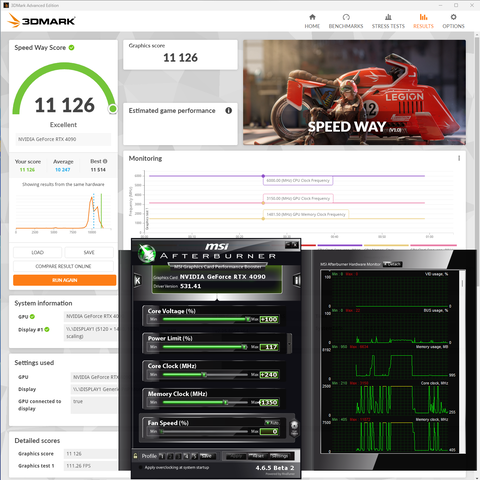
Task: Click the Core Voltage +100 value box
Action: click(x=269, y=319)
